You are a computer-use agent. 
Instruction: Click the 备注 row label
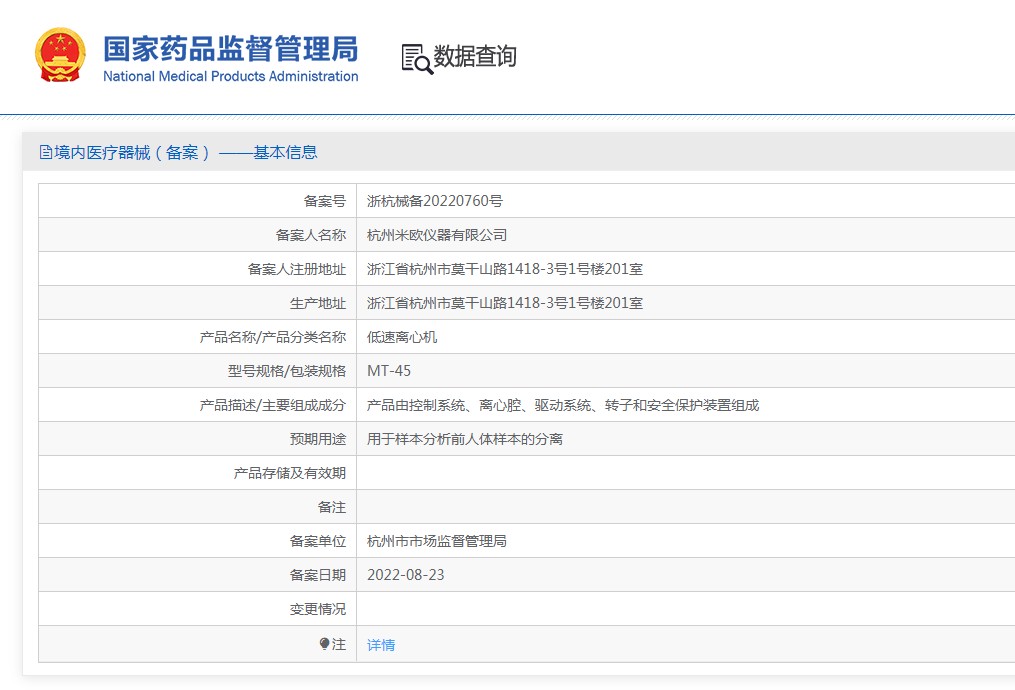click(x=332, y=507)
